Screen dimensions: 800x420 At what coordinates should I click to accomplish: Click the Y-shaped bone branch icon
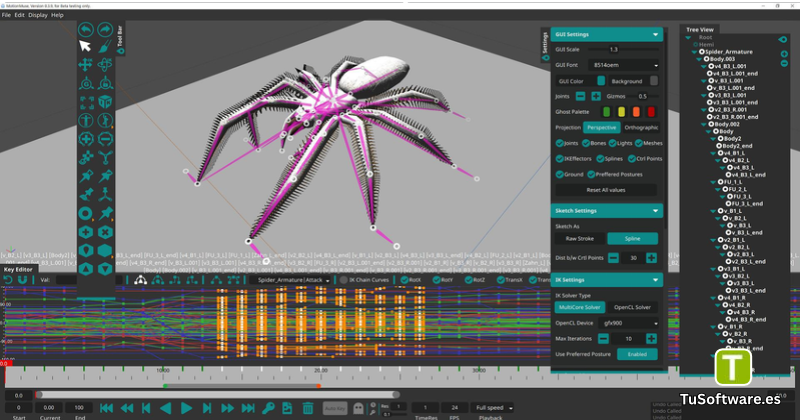(x=105, y=158)
